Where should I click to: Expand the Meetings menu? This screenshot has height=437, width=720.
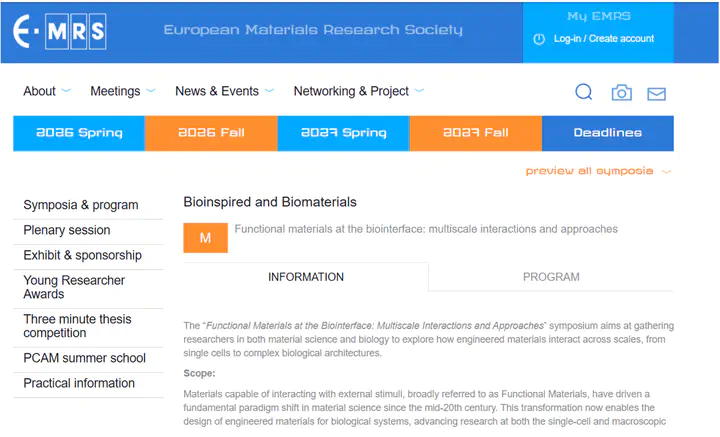[122, 91]
